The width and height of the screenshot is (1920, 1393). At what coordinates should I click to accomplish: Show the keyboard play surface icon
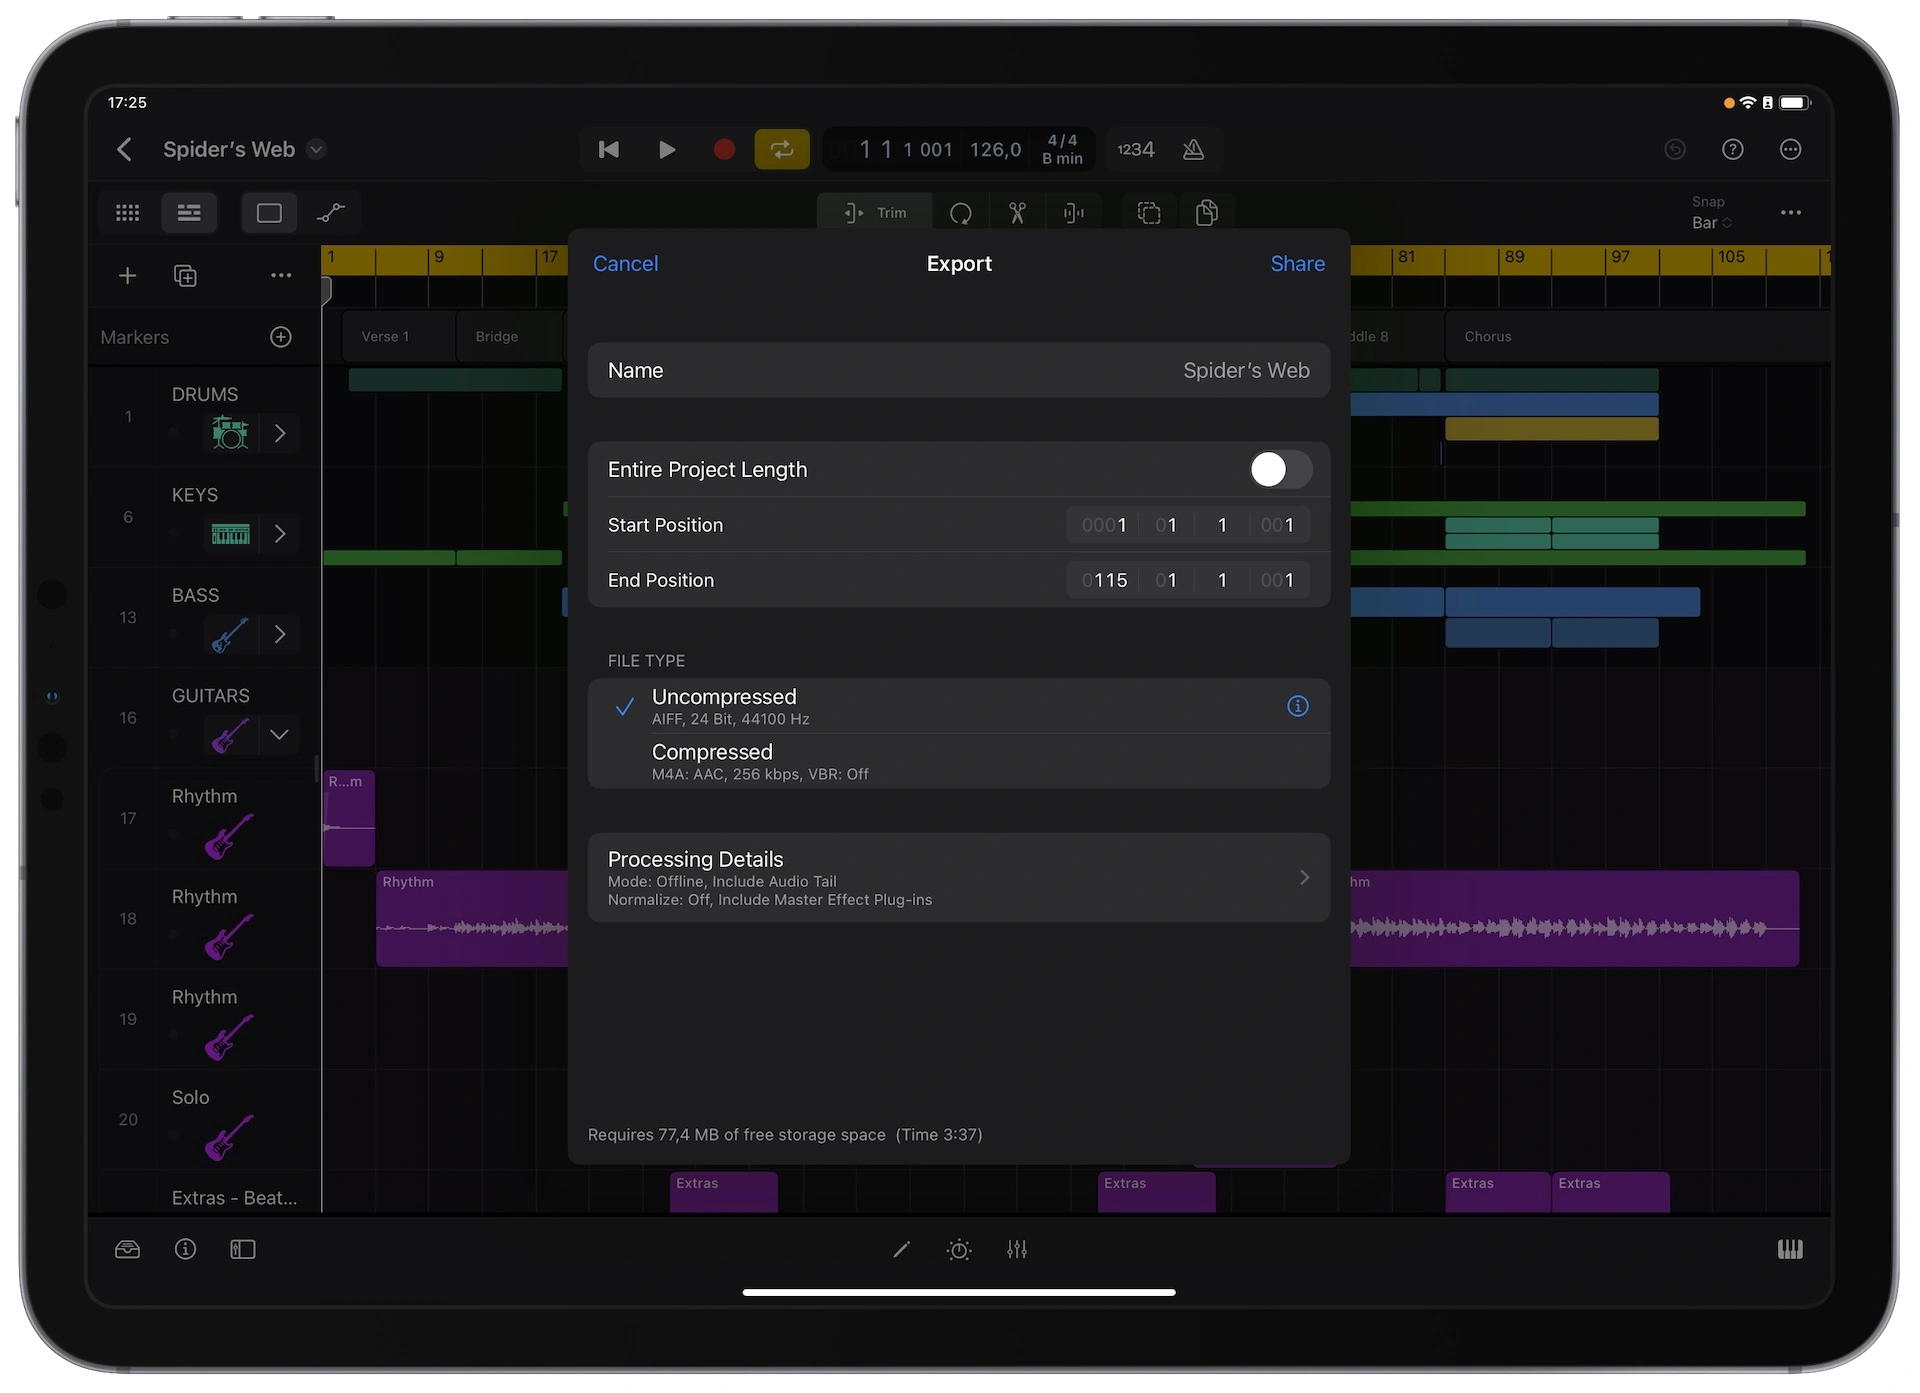click(1790, 1250)
